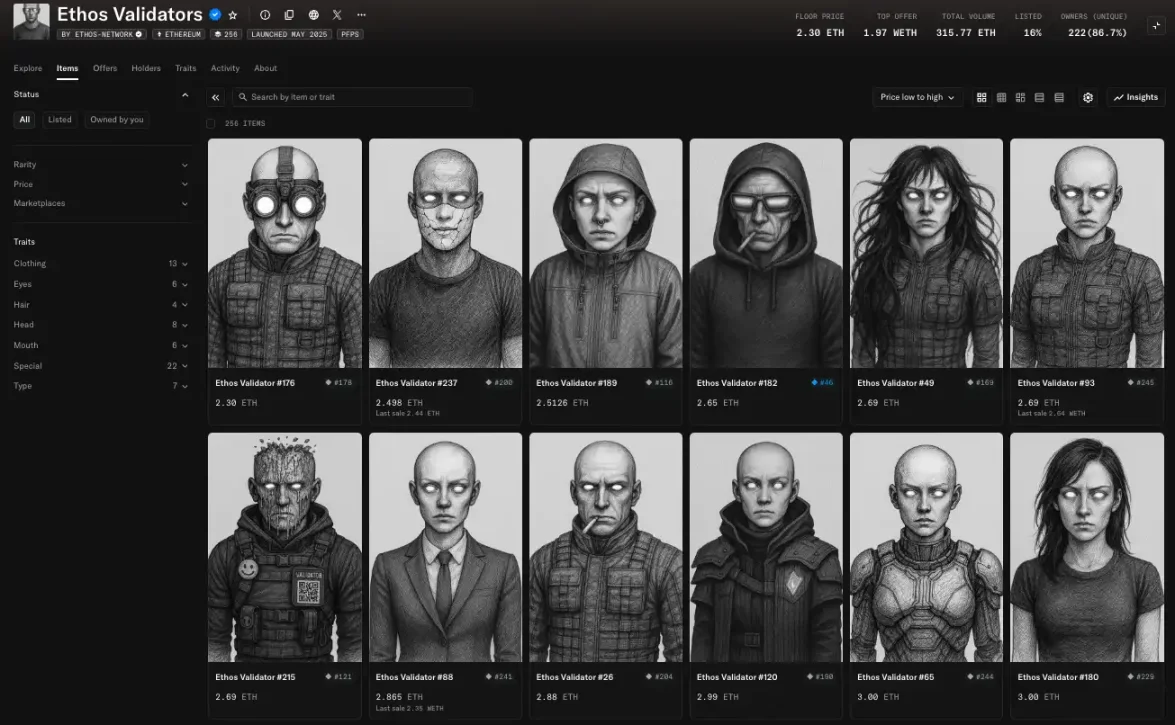Switch to compact table view
The width and height of the screenshot is (1175, 725).
1059,97
